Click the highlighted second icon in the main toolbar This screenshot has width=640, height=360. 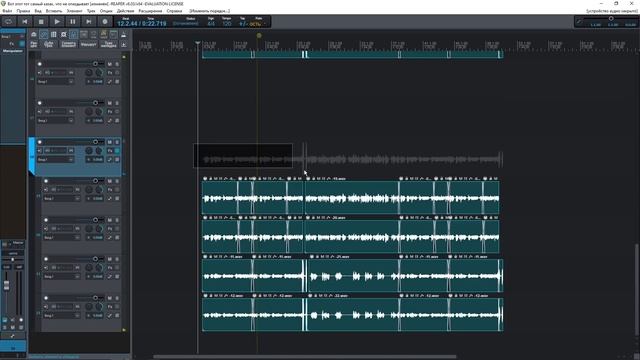[x=44, y=35]
